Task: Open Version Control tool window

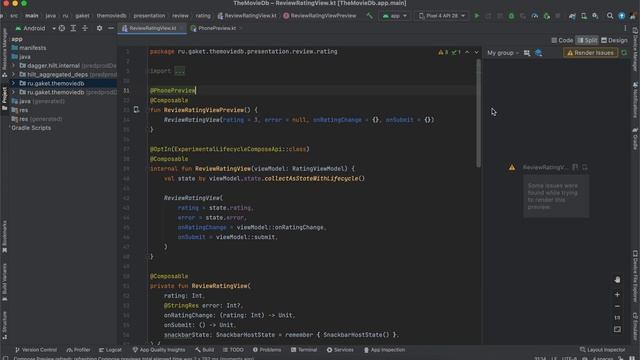Action: pyautogui.click(x=36, y=350)
